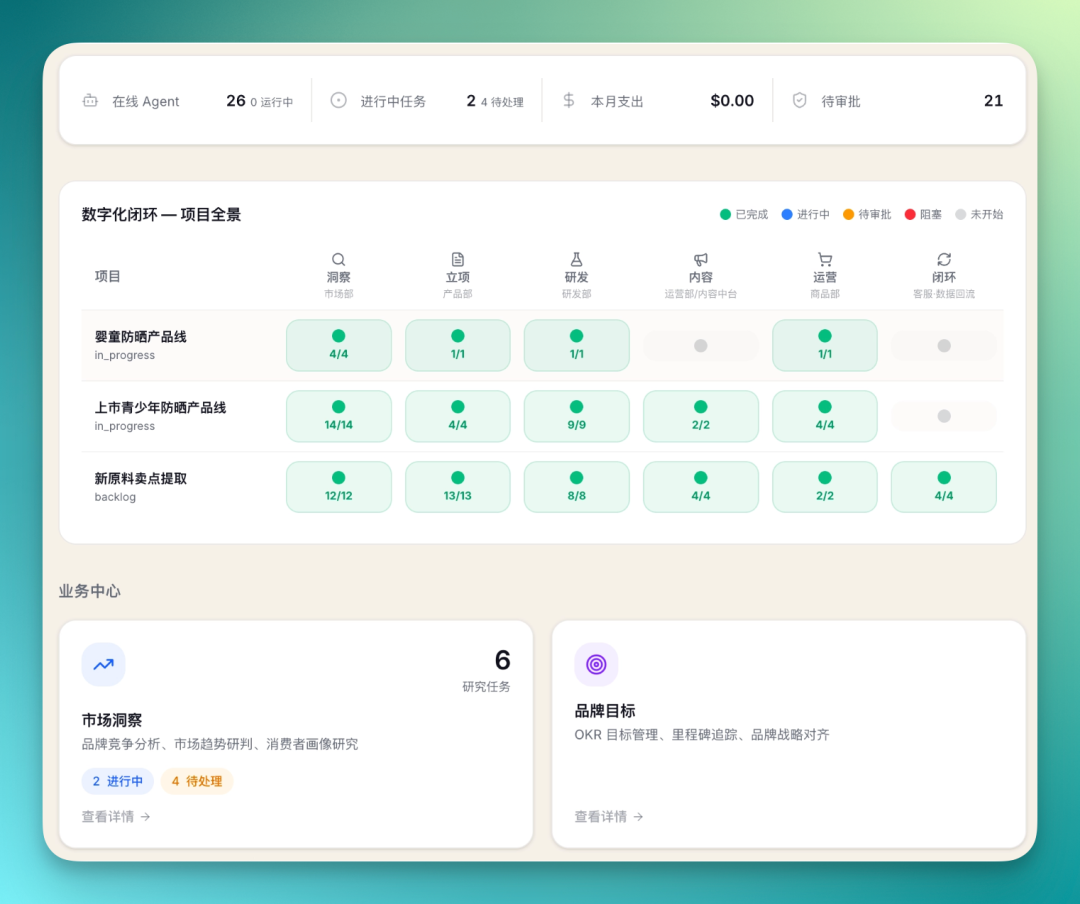The width and height of the screenshot is (1080, 904).
Task: Open 婴童防晒产品线 empty 闭环 cell
Action: [x=944, y=345]
